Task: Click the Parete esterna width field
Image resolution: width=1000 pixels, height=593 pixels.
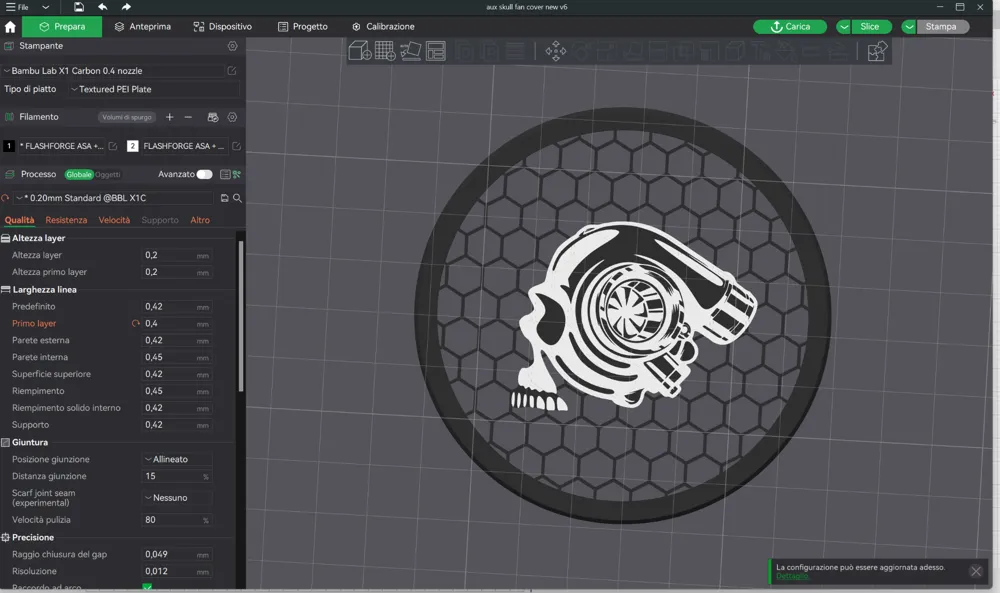Action: coord(177,340)
